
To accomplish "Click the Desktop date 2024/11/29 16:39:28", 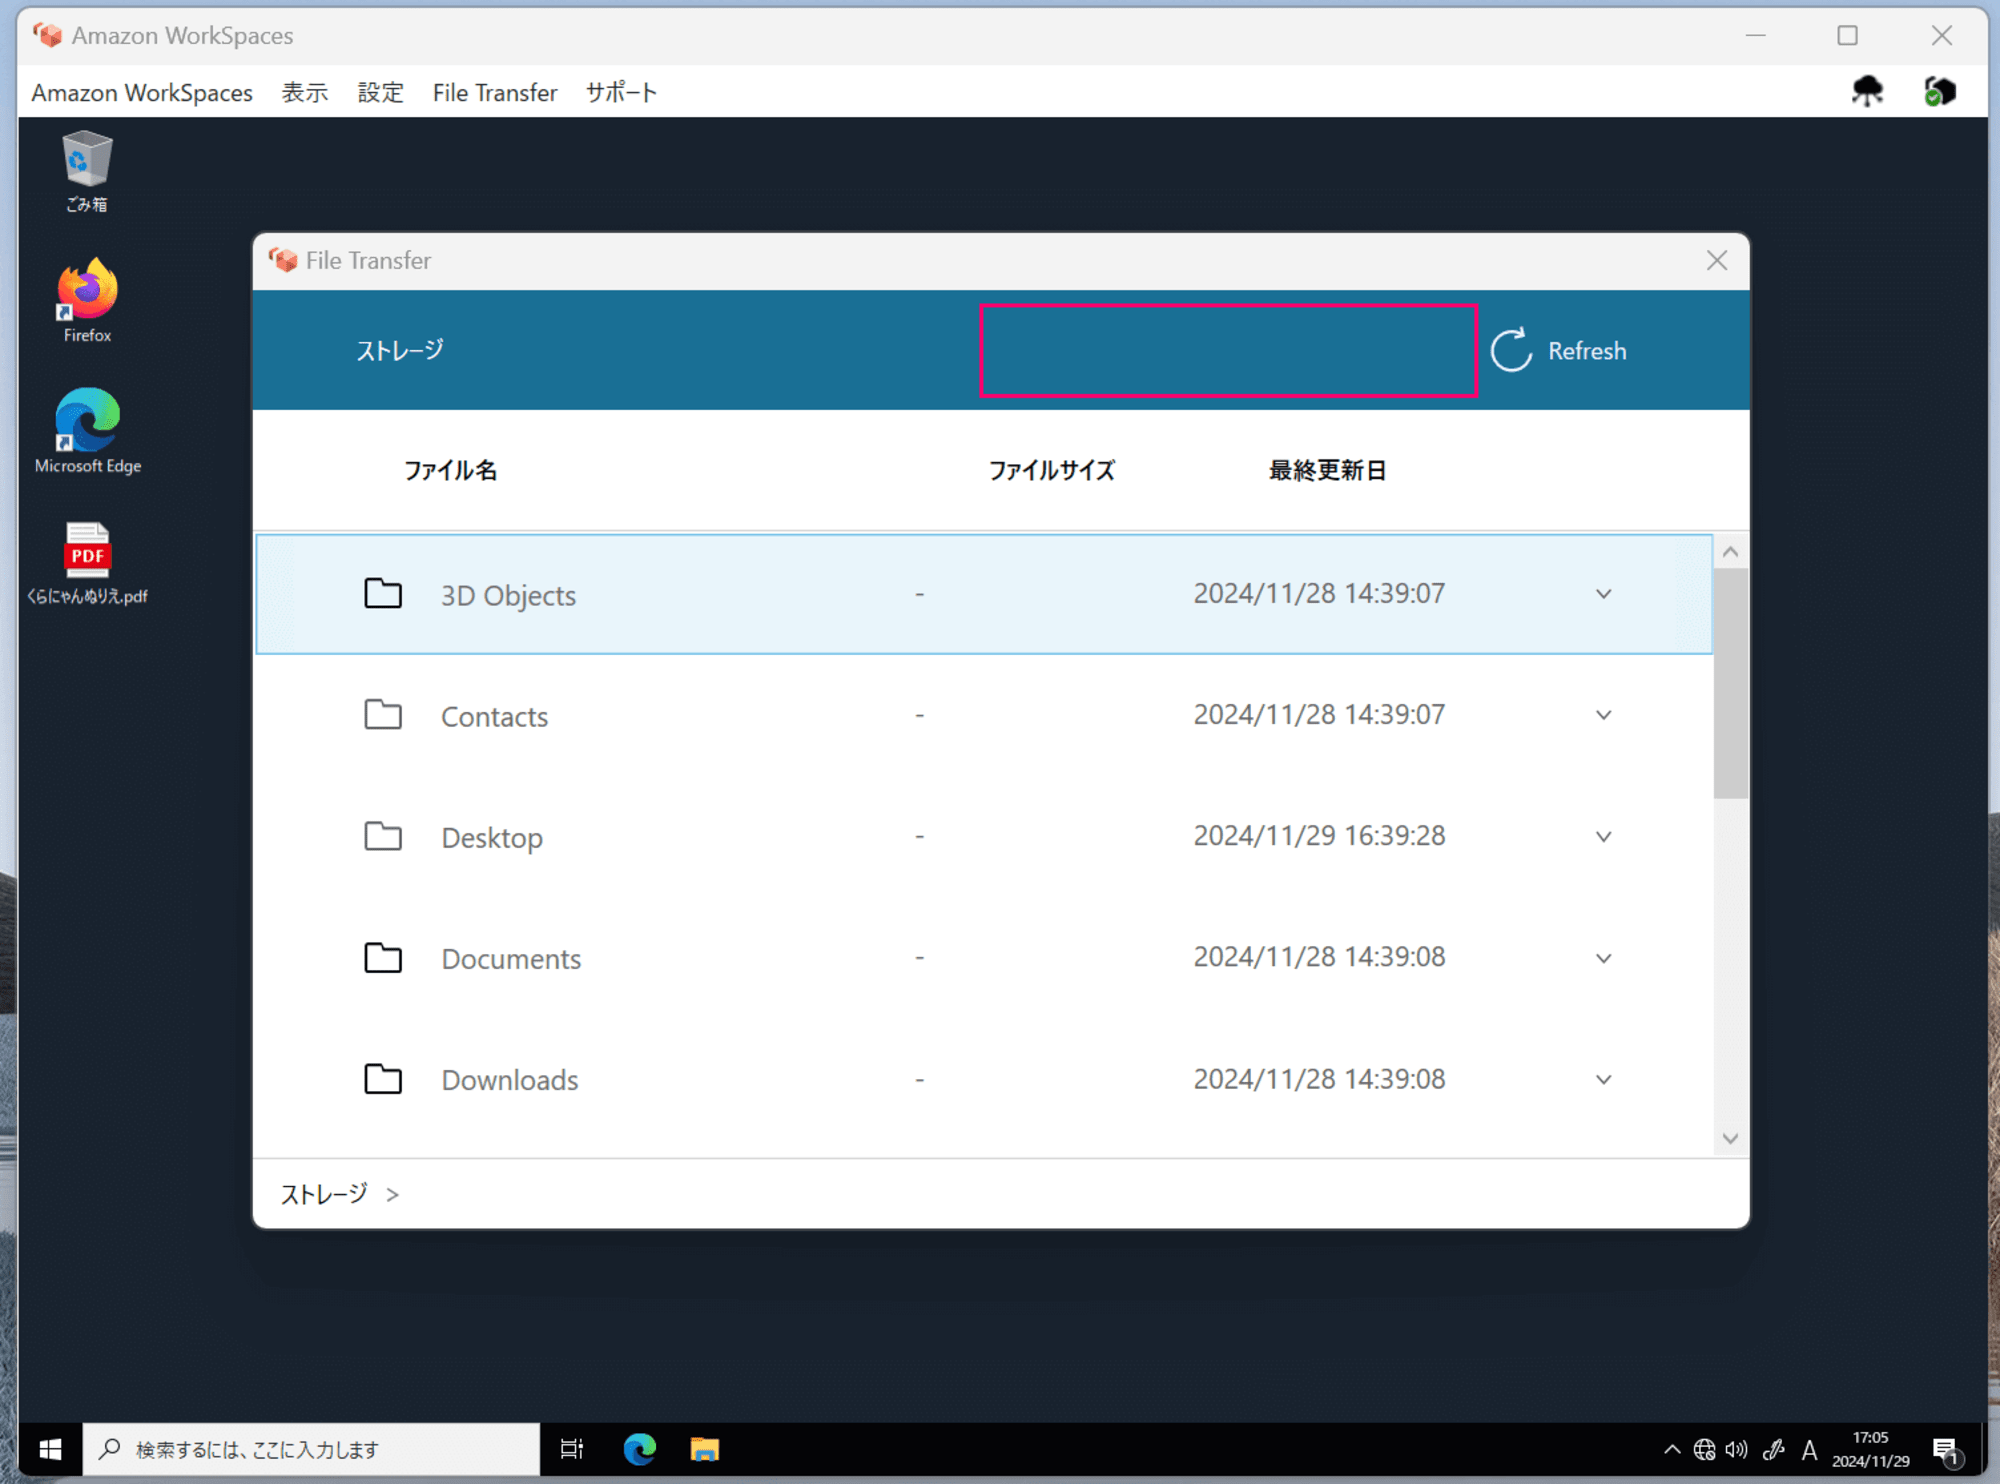I will 1319,835.
